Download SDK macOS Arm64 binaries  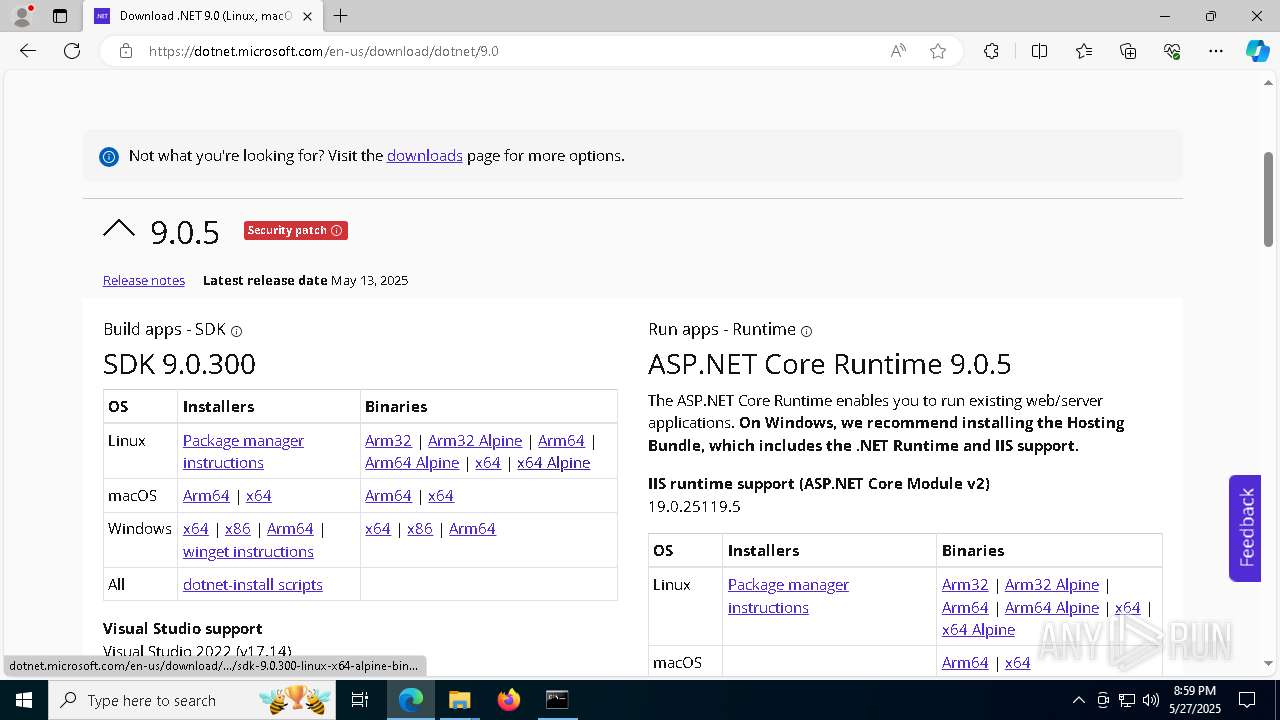pyautogui.click(x=388, y=495)
